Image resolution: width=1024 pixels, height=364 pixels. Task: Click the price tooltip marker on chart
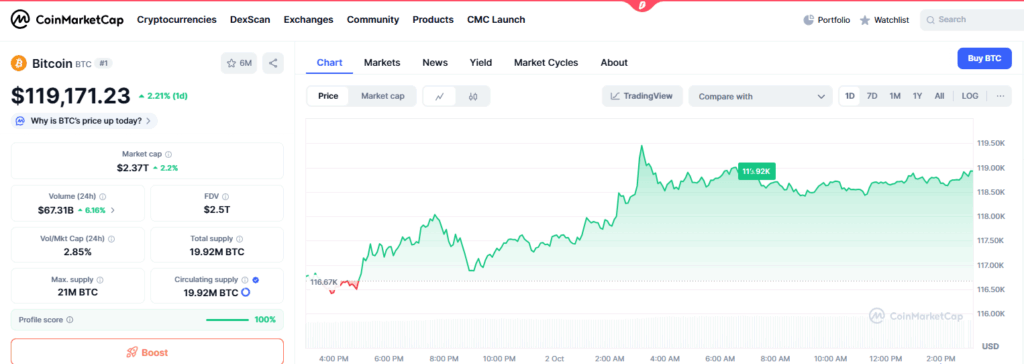click(x=756, y=171)
